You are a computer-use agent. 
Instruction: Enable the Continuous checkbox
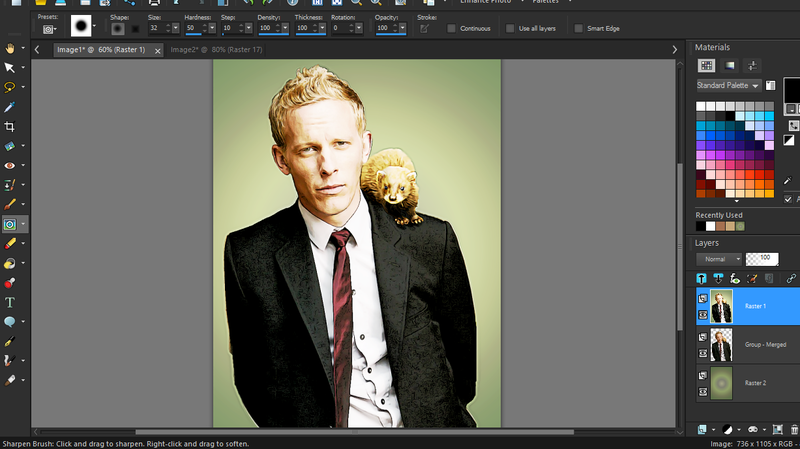coord(451,29)
